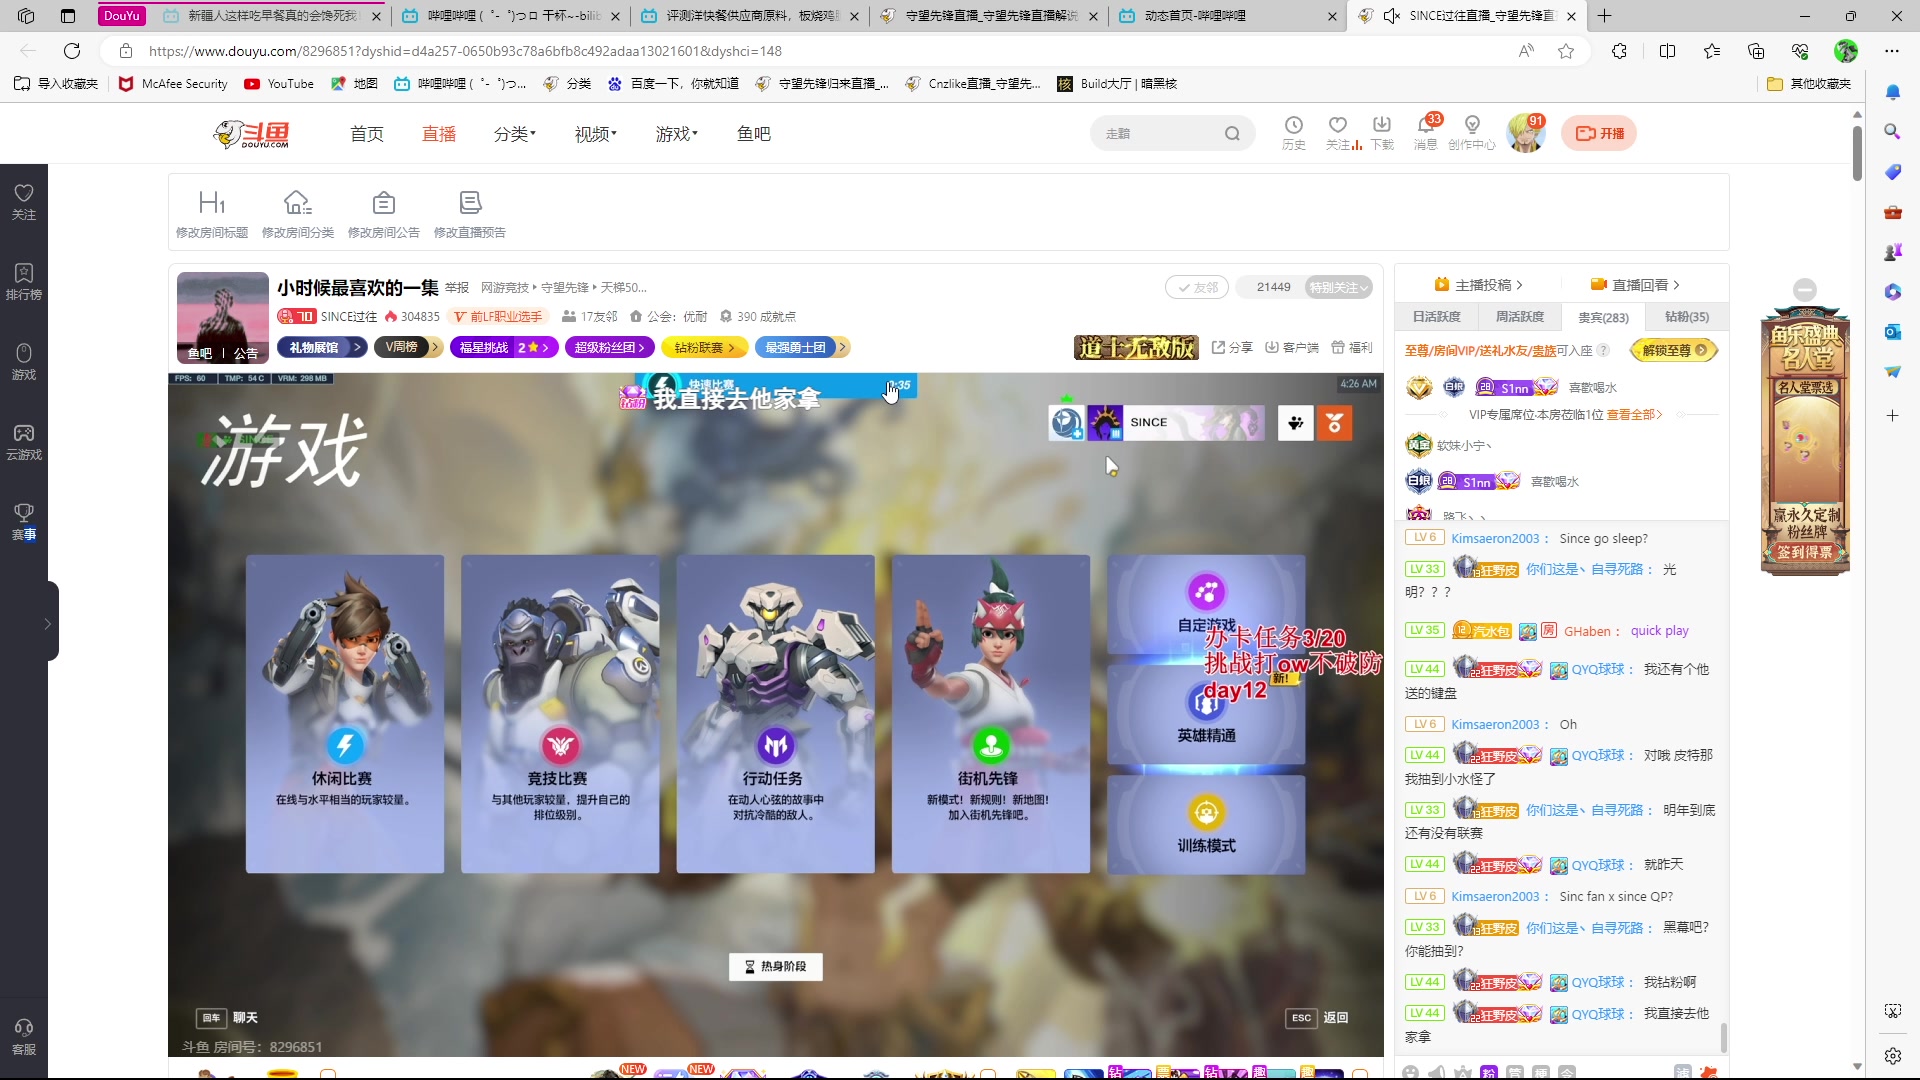Click the 客户端 download client icon
The width and height of the screenshot is (1920, 1080).
tap(1291, 347)
